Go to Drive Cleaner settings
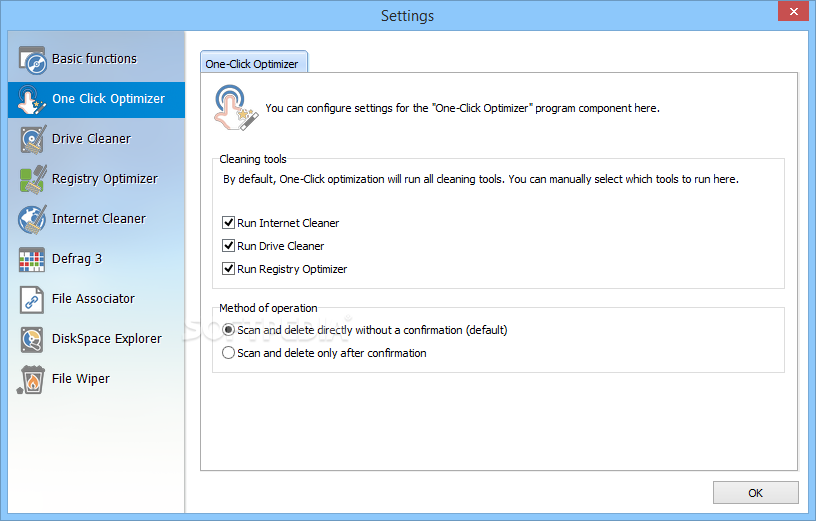This screenshot has height=521, width=816. (x=96, y=139)
